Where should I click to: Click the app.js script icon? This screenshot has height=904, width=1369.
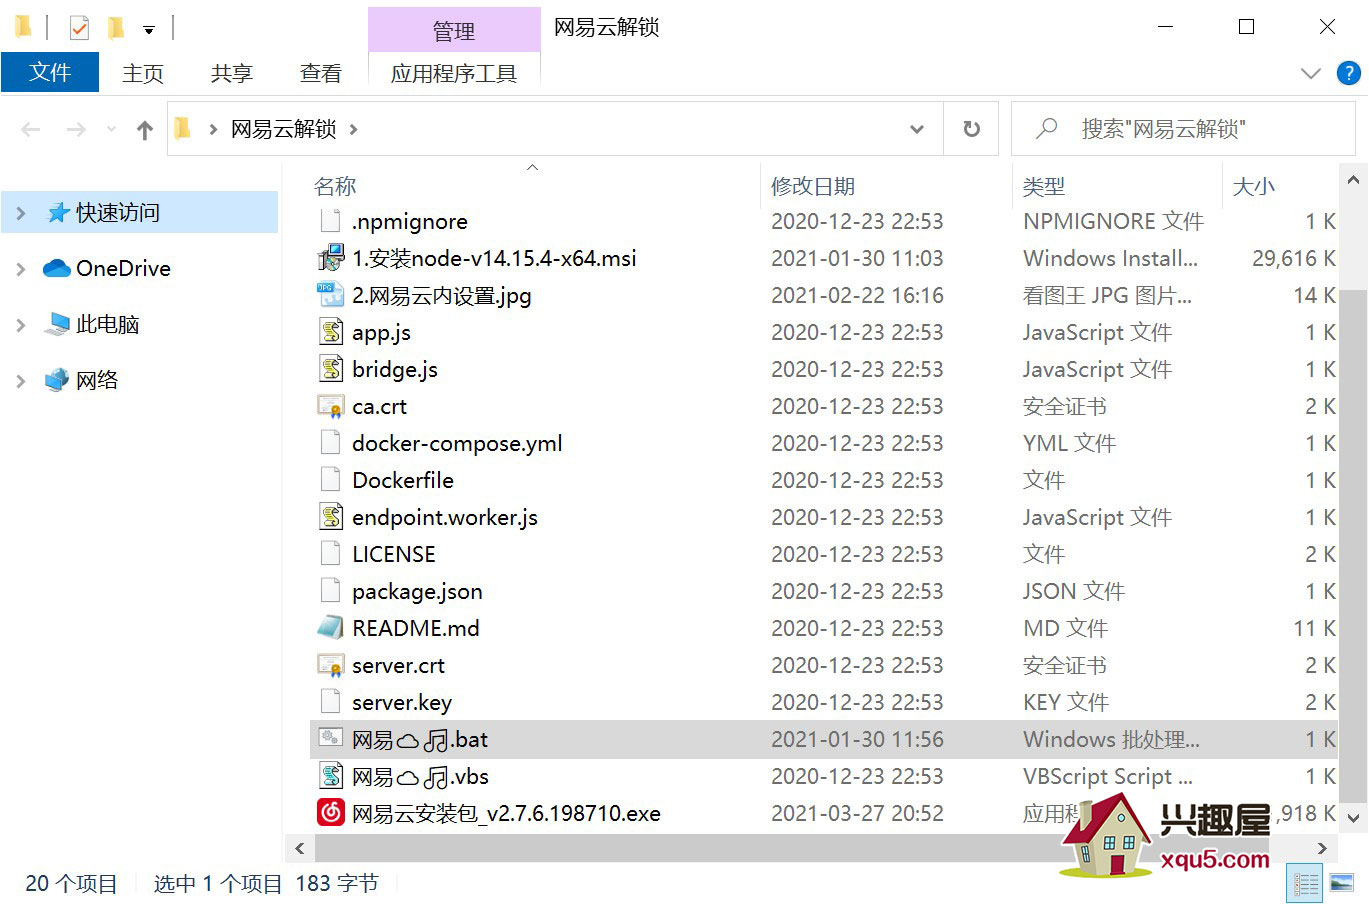point(331,332)
